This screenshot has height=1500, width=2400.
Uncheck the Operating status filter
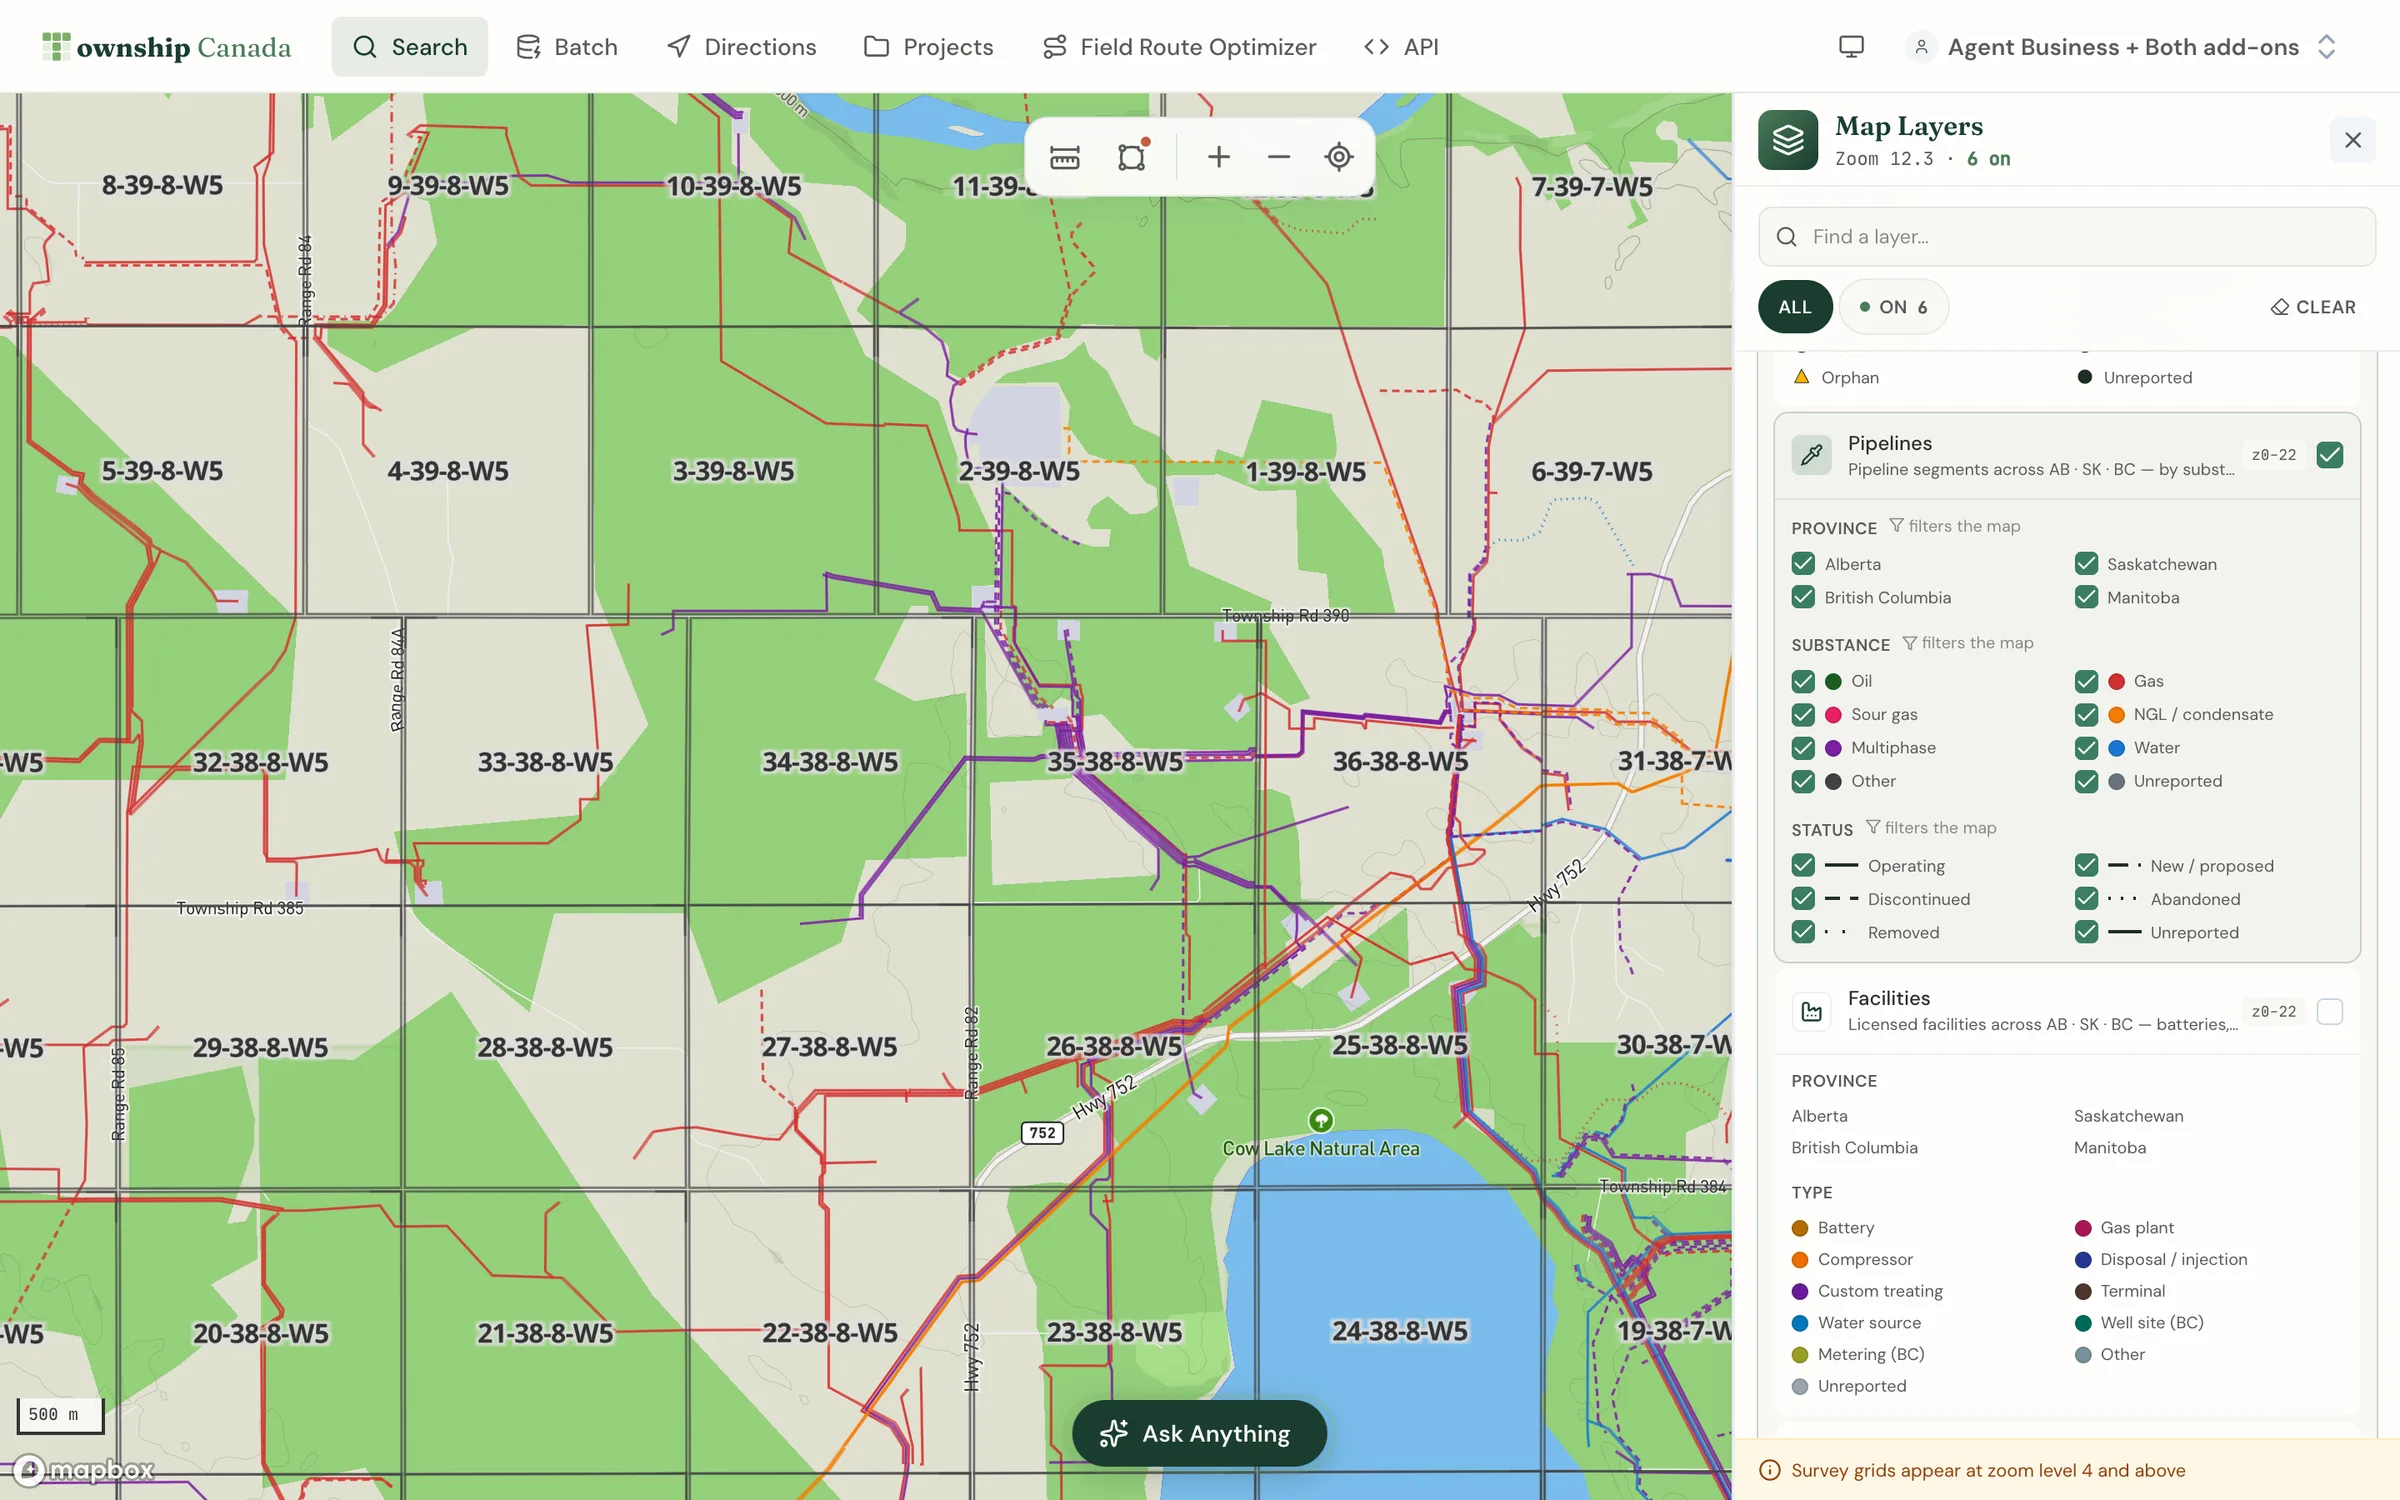click(1803, 865)
